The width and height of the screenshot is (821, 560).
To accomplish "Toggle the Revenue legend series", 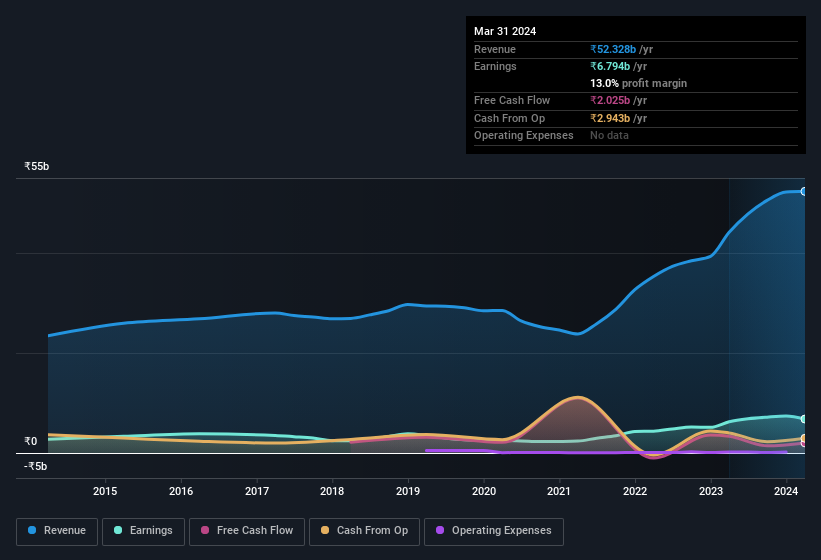I will 57,531.
